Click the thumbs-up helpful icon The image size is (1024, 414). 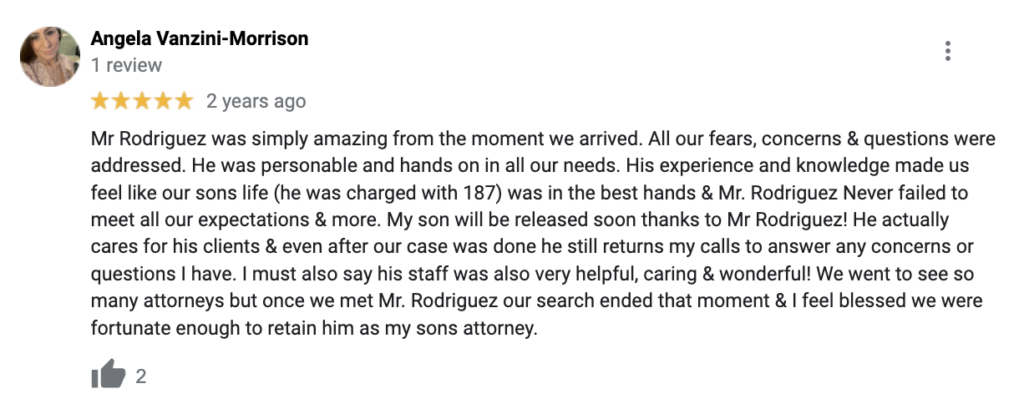(x=108, y=376)
